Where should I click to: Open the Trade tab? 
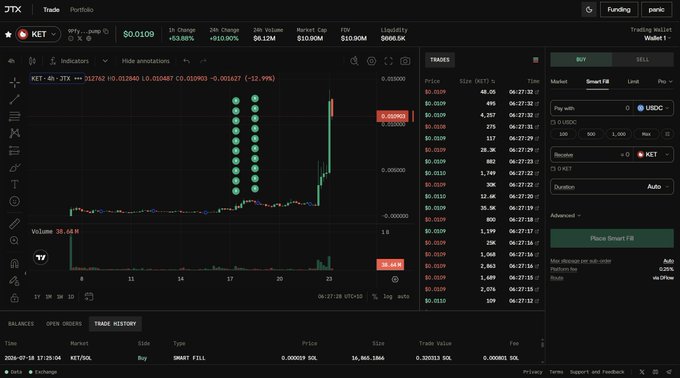click(51, 10)
